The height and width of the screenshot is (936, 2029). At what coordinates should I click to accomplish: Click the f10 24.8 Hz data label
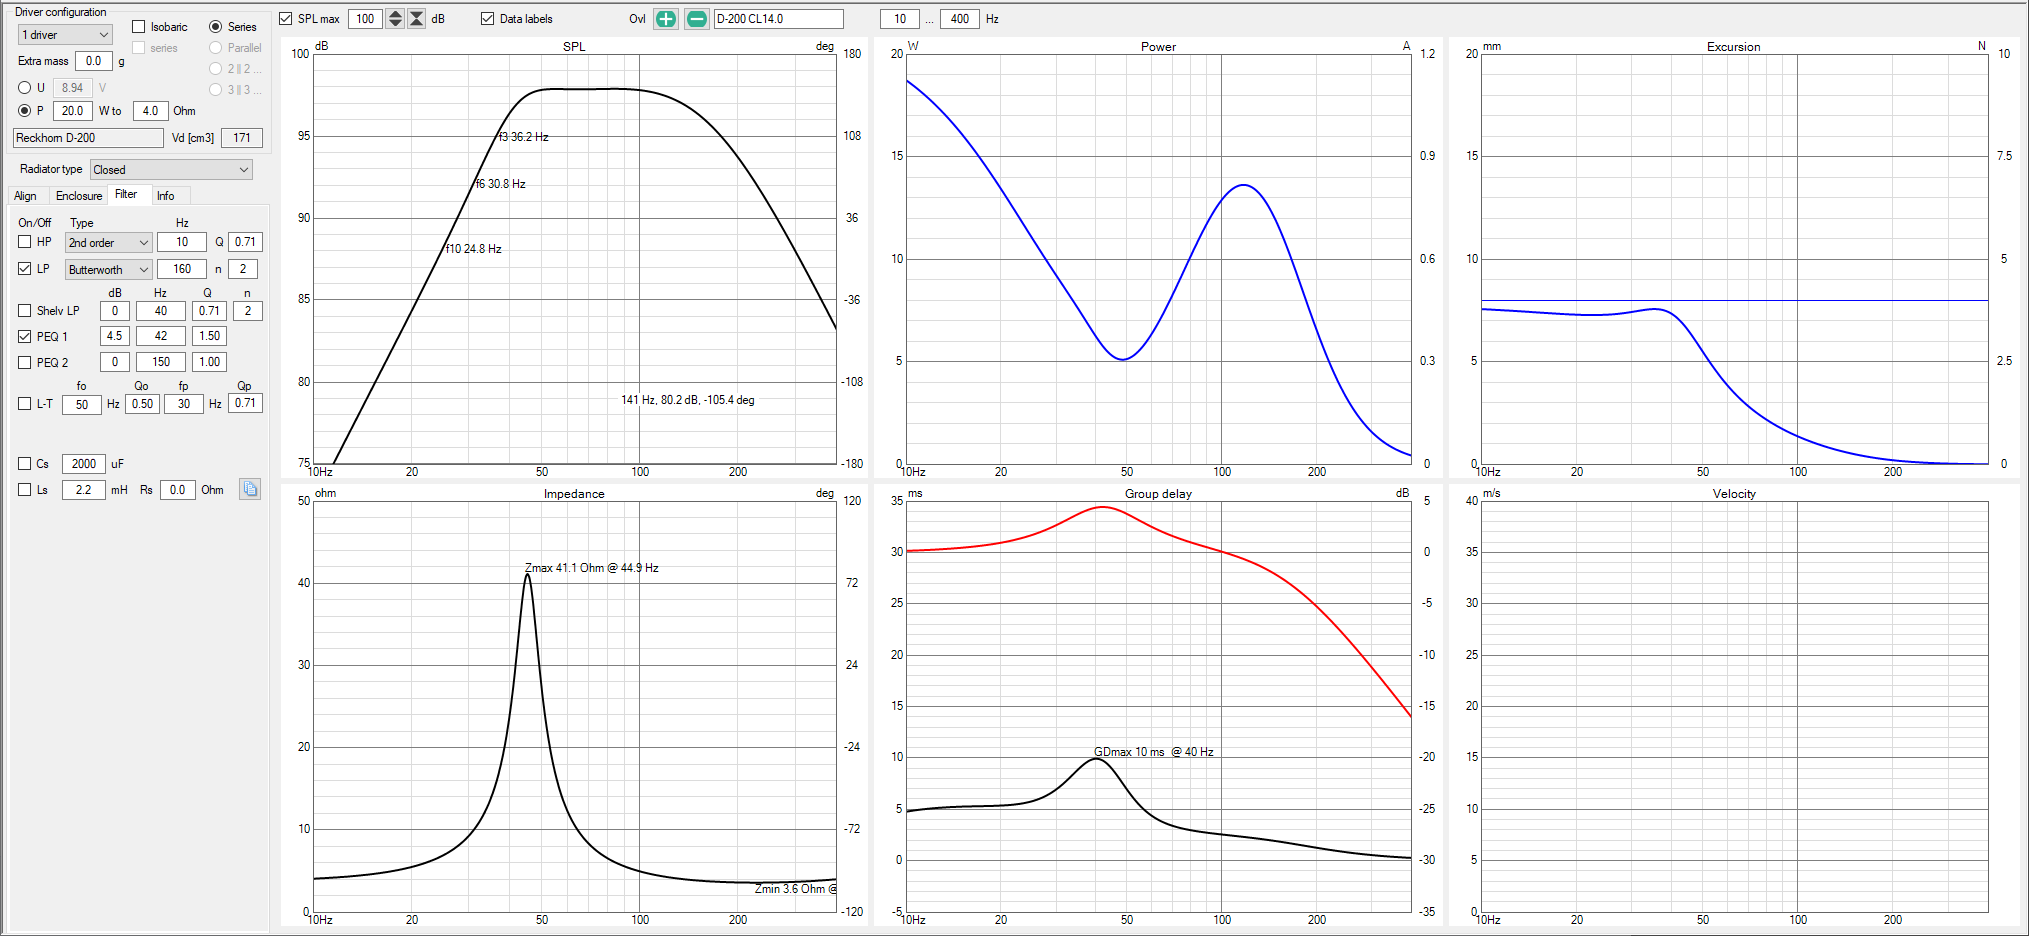(474, 249)
